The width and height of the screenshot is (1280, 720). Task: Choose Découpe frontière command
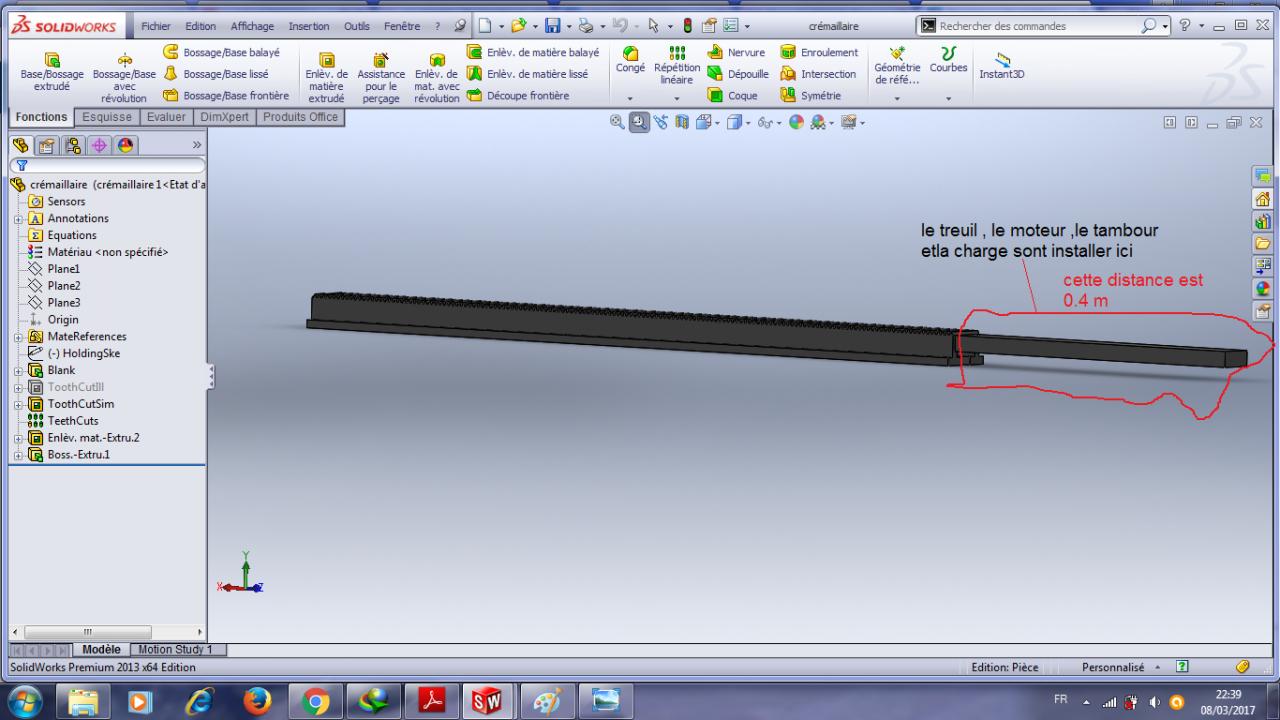[518, 96]
